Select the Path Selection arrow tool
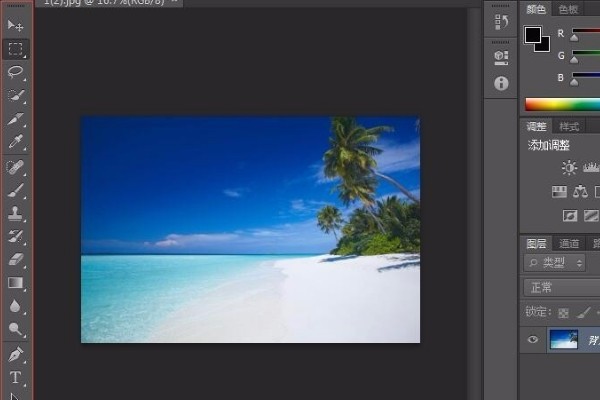The width and height of the screenshot is (600, 400). (15, 397)
